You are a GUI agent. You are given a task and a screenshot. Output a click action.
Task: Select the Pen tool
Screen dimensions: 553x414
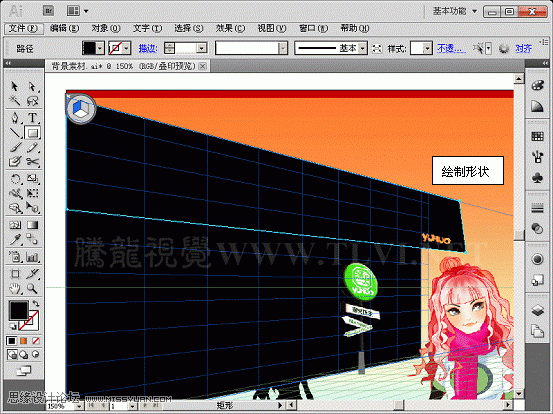click(14, 118)
